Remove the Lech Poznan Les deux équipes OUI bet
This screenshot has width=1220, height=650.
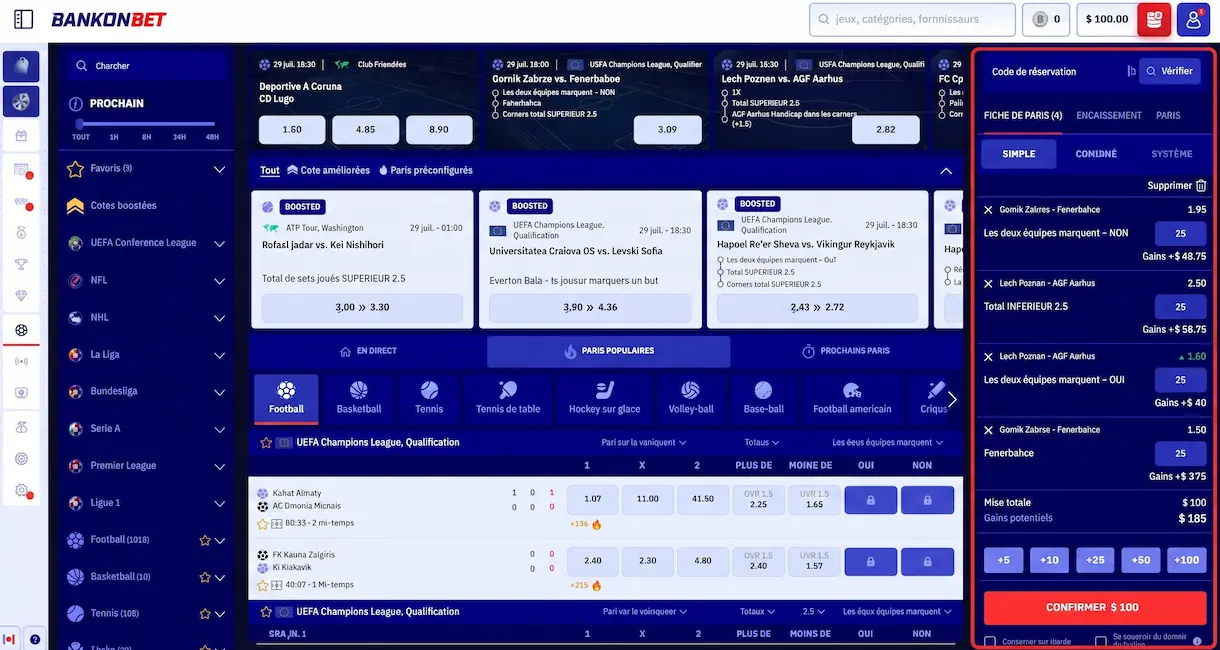[988, 356]
